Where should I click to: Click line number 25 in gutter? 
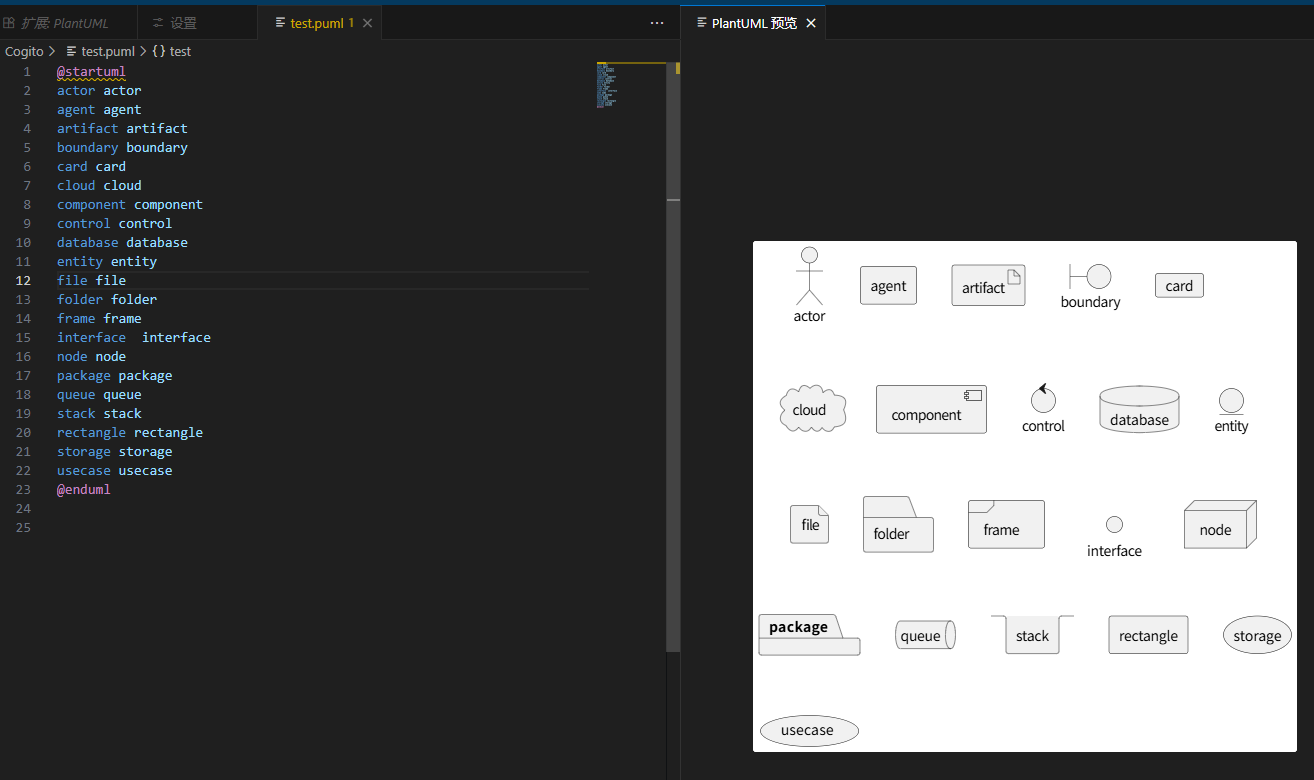click(x=23, y=527)
